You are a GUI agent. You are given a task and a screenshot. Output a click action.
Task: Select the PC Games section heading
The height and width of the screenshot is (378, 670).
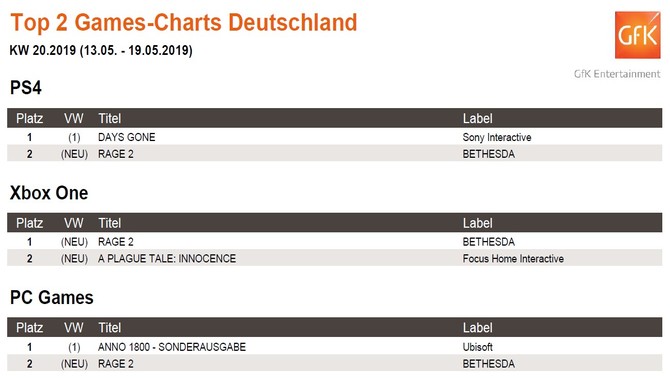point(51,298)
